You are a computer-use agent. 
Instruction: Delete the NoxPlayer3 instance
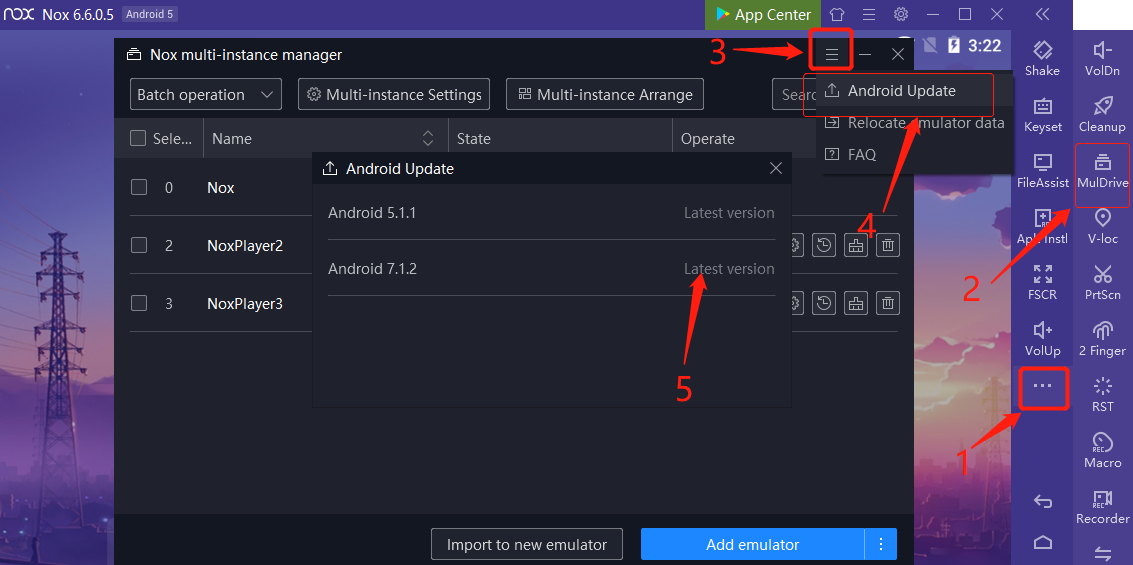(x=889, y=303)
